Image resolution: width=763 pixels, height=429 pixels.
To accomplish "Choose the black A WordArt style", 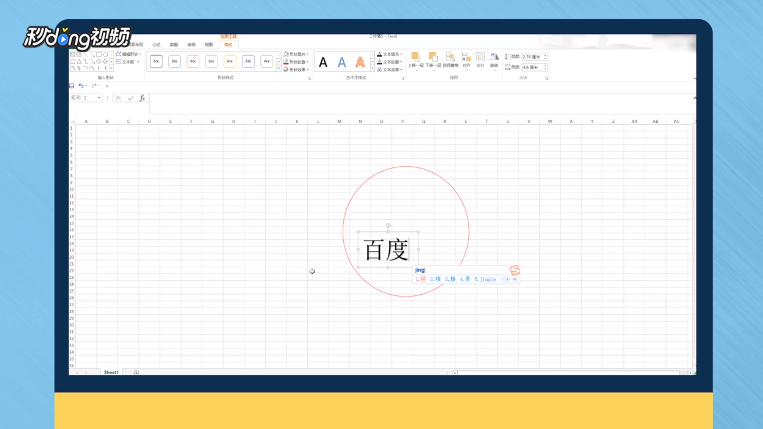I will (x=323, y=62).
